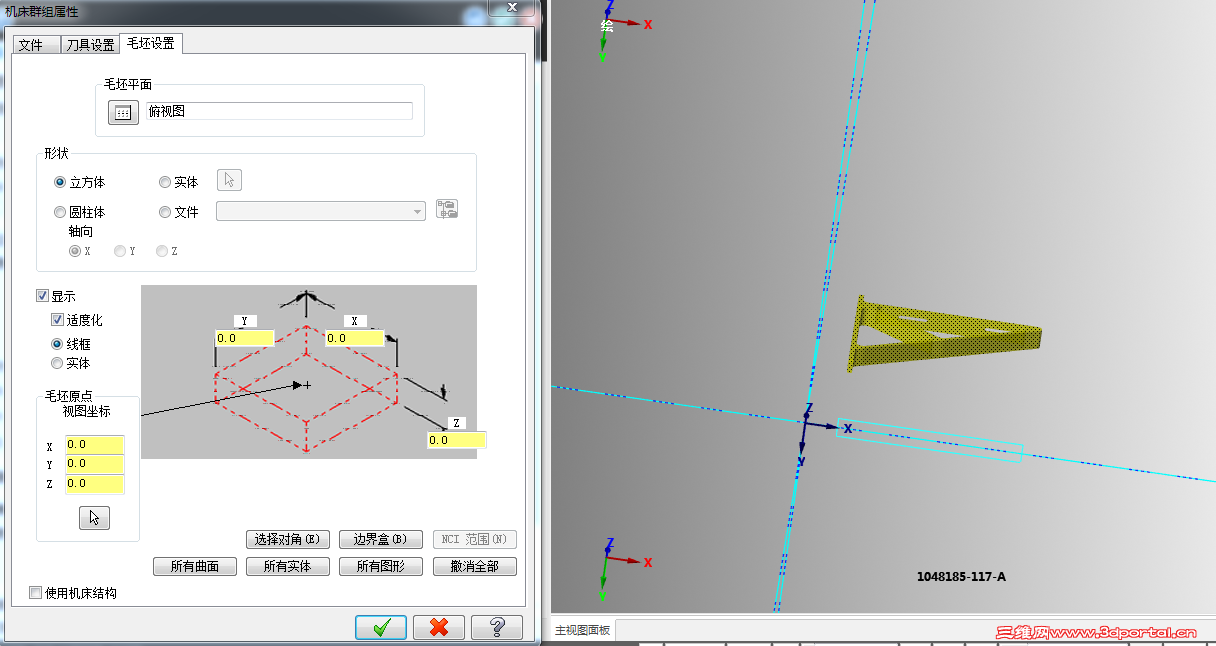Click 选择对角(E) button
The width and height of the screenshot is (1216, 646).
(287, 540)
